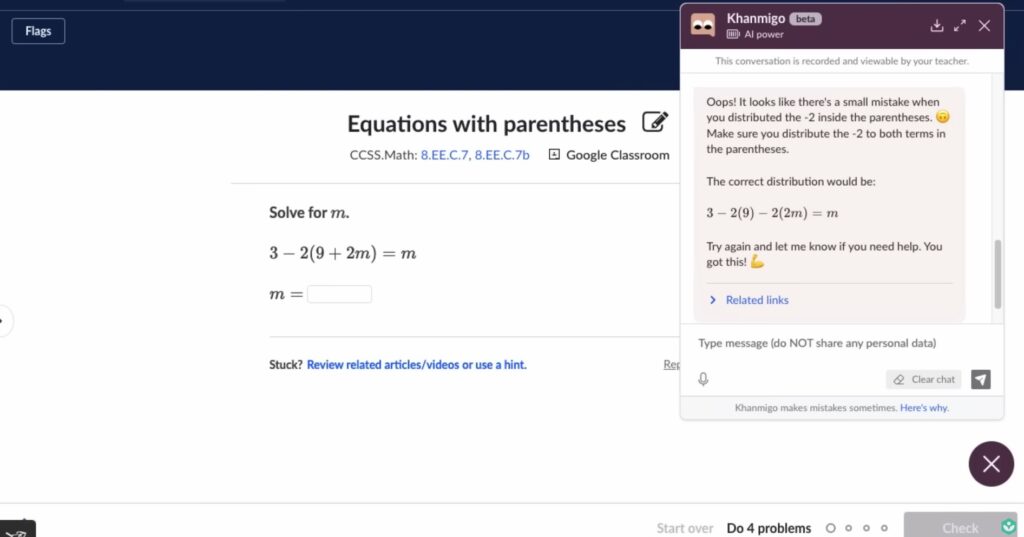Open the 8.EE.C.7 standard link
The height and width of the screenshot is (537, 1024).
click(x=444, y=155)
